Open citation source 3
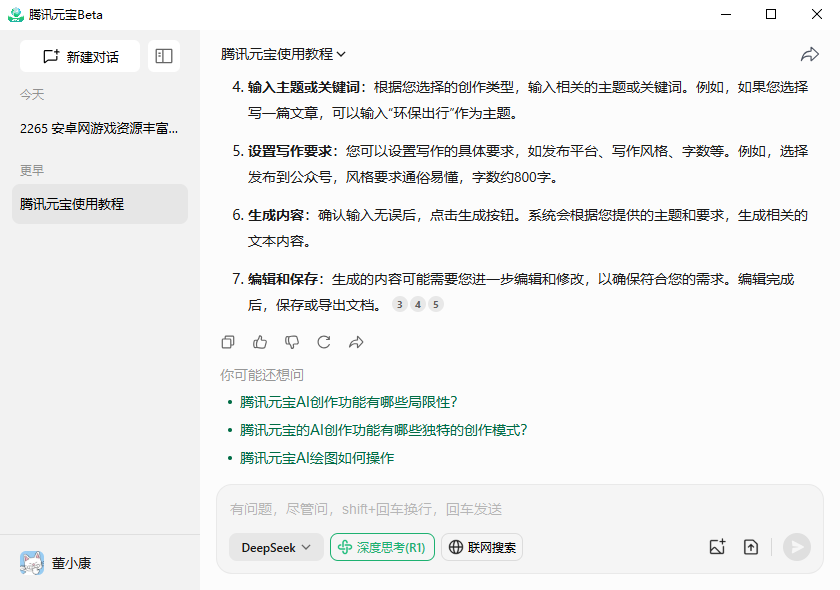The height and width of the screenshot is (590, 840). pos(399,304)
